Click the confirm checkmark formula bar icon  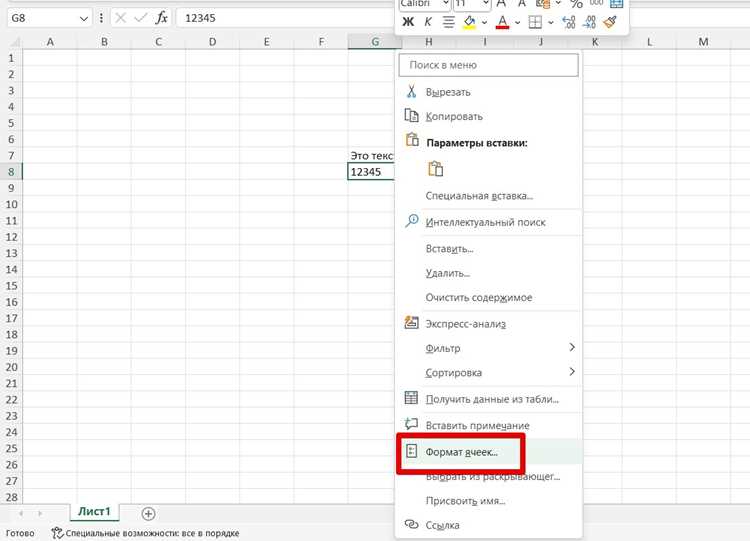(141, 18)
